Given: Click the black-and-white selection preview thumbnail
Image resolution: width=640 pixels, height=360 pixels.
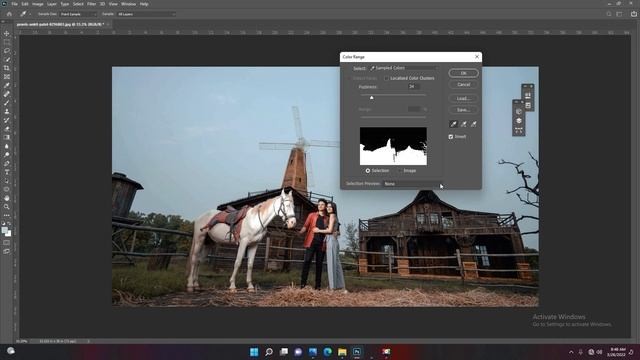Looking at the screenshot, I should [x=393, y=146].
